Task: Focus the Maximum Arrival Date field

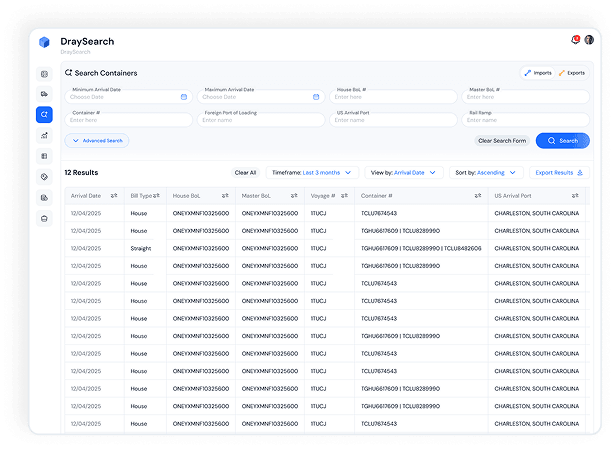Action: coord(261,97)
